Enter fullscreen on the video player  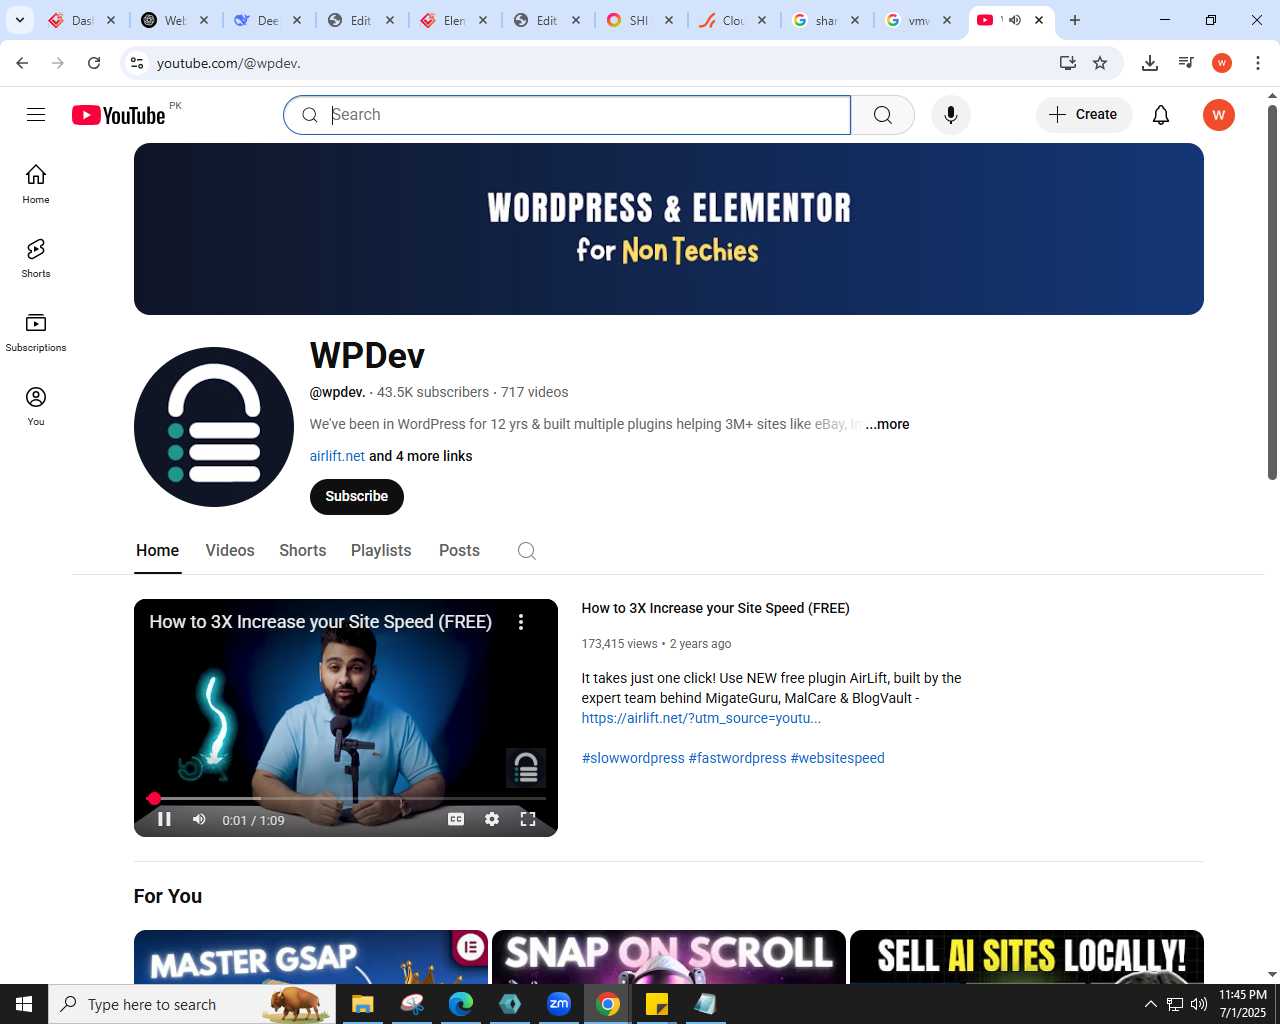[x=528, y=819]
